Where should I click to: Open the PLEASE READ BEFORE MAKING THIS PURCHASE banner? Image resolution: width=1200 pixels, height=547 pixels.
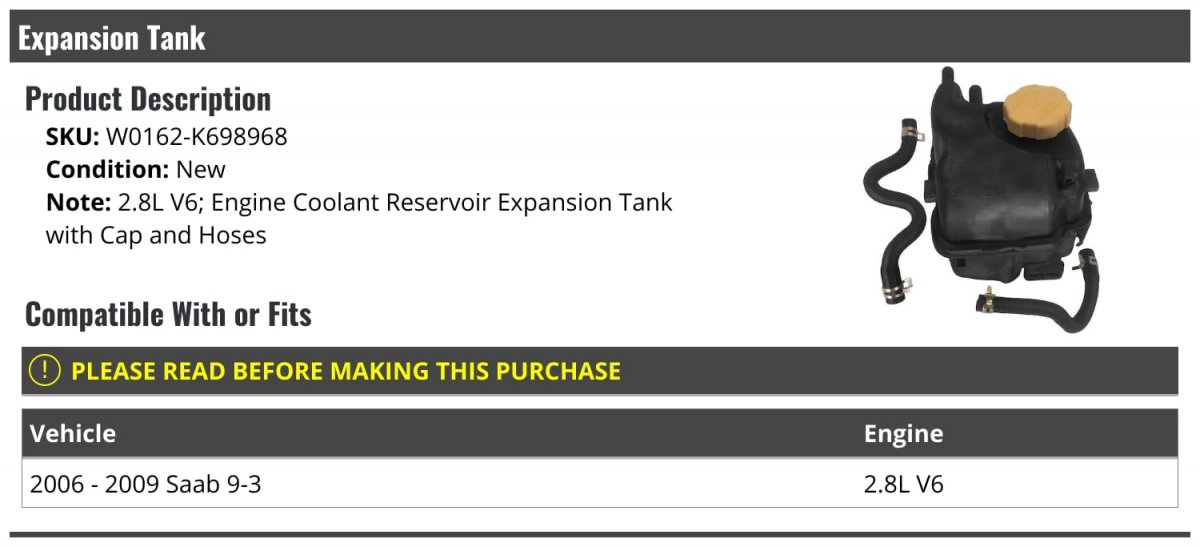(600, 371)
